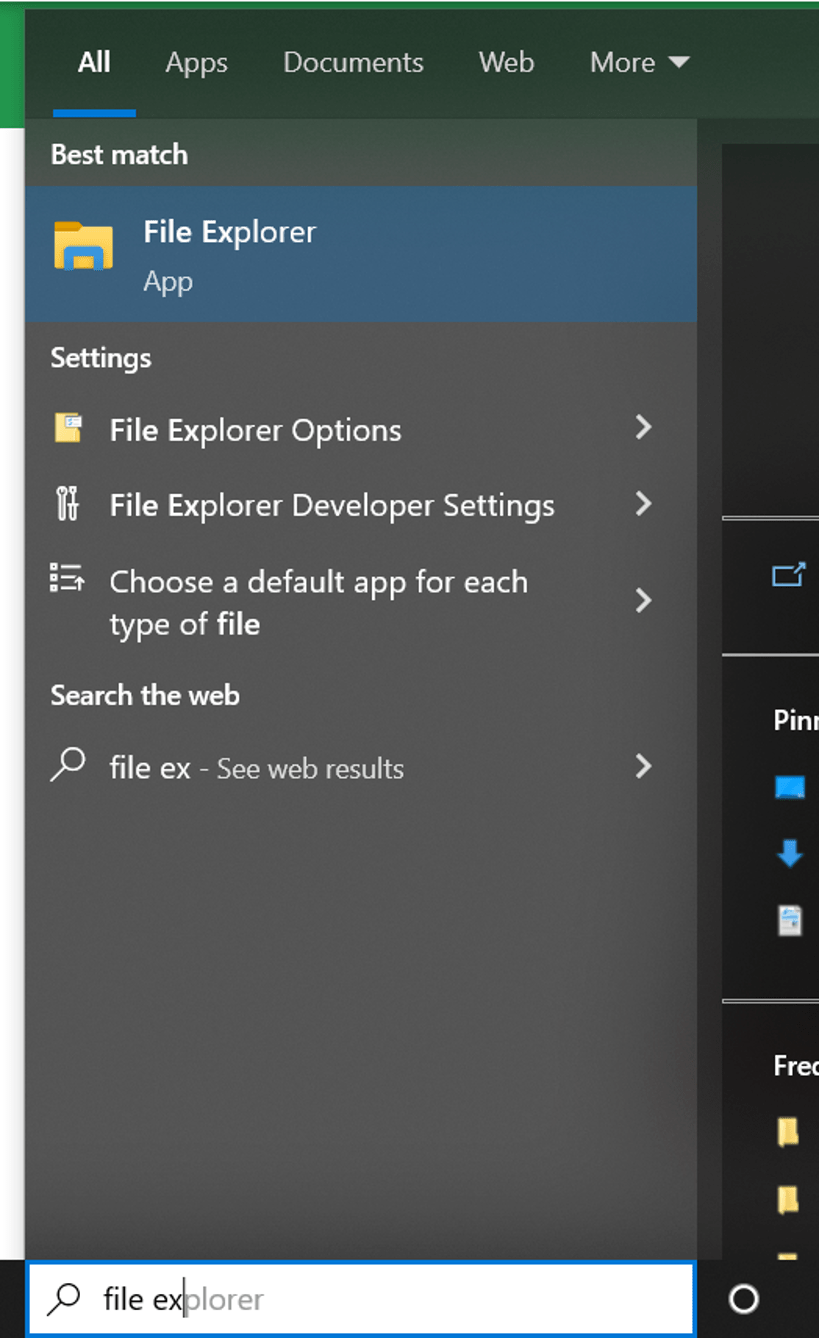Viewport: 820px width, 1339px height.
Task: Expand the 'Choose a default app' chevron
Action: click(x=644, y=600)
